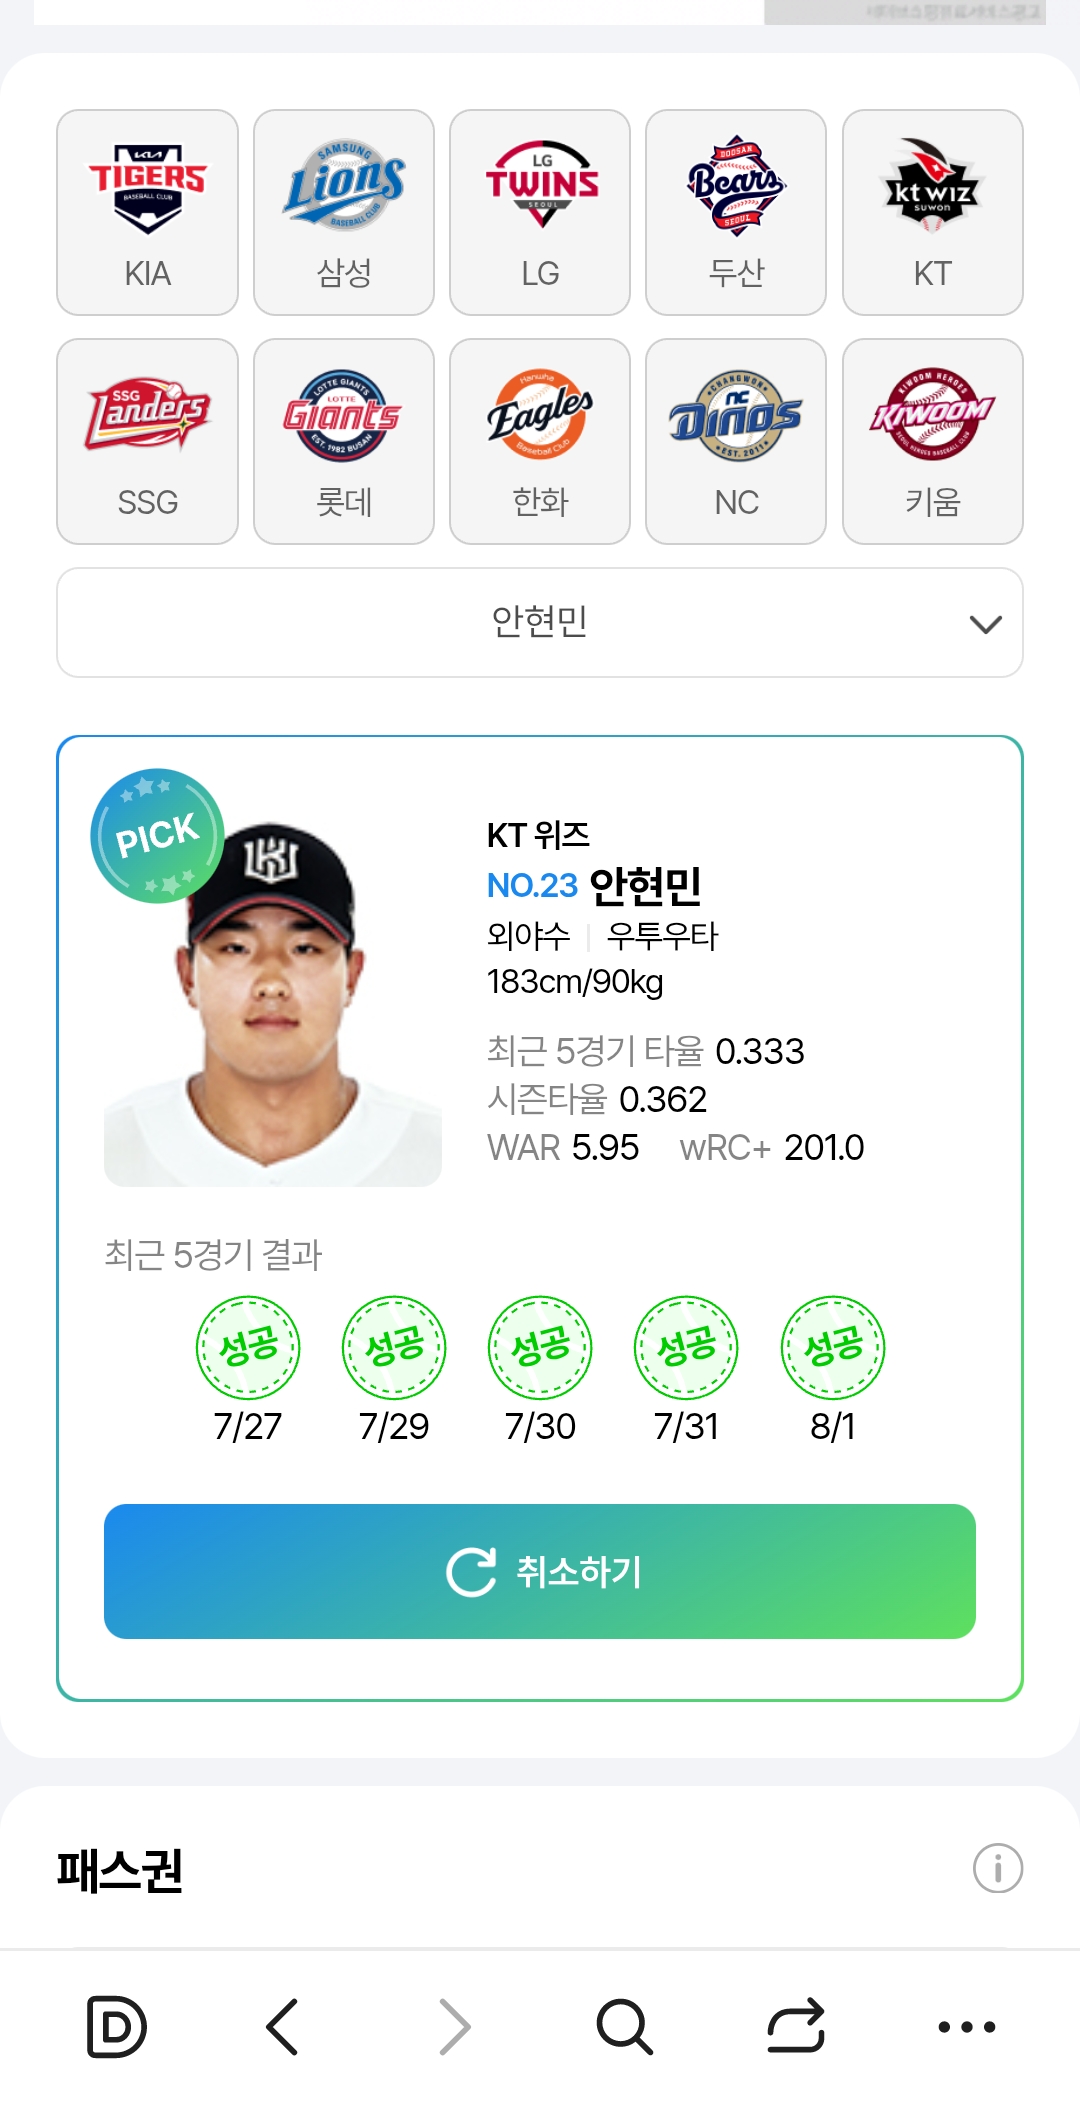Open the 안현민 player dropdown
The image size is (1080, 2106).
(x=540, y=622)
